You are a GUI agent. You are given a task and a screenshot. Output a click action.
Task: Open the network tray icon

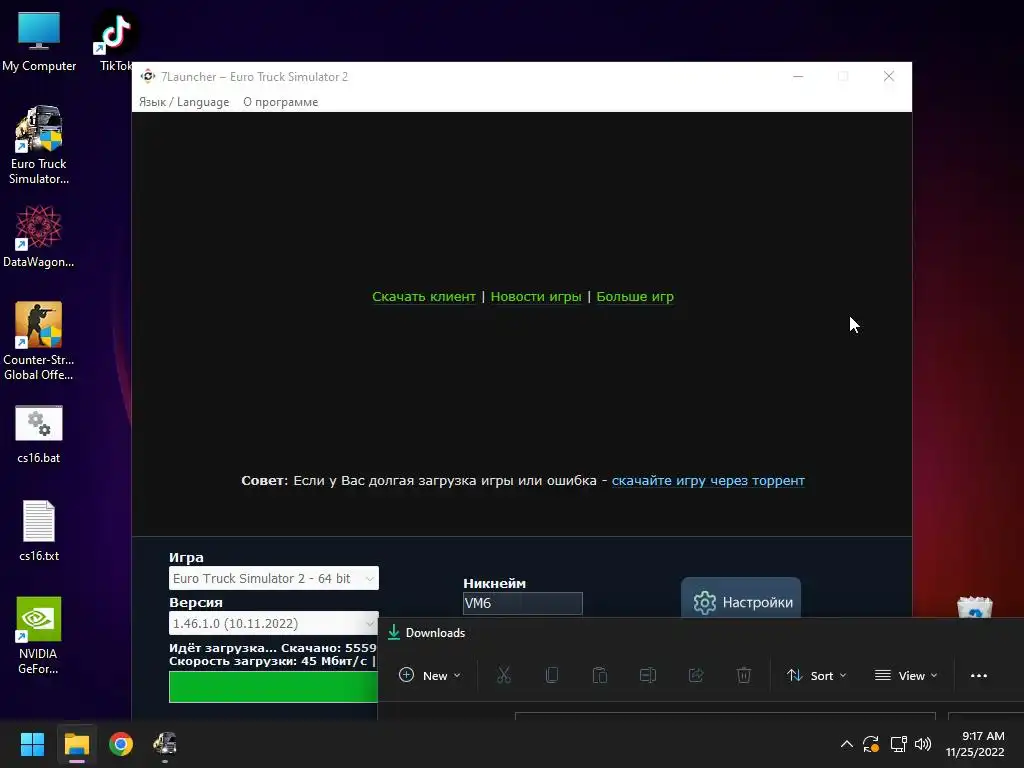pyautogui.click(x=899, y=744)
